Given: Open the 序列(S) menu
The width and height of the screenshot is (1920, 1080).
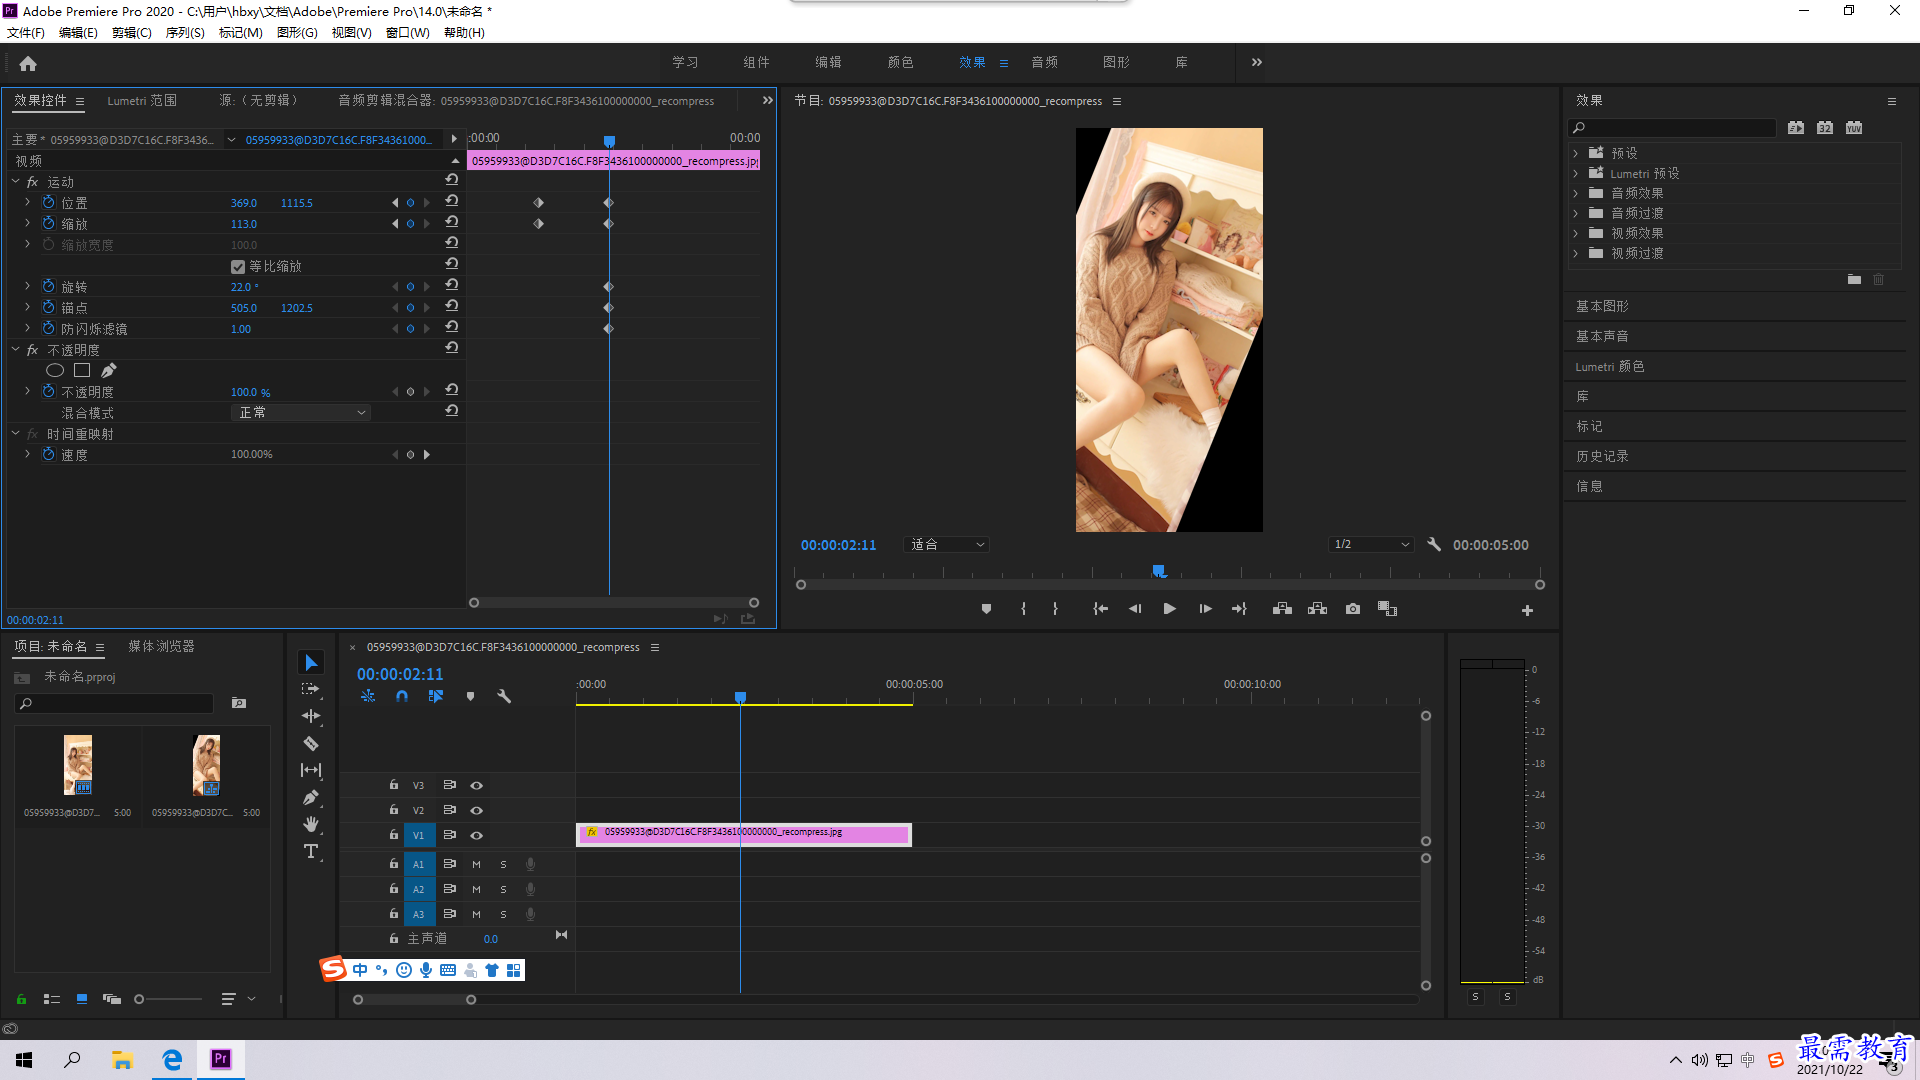Looking at the screenshot, I should point(185,33).
